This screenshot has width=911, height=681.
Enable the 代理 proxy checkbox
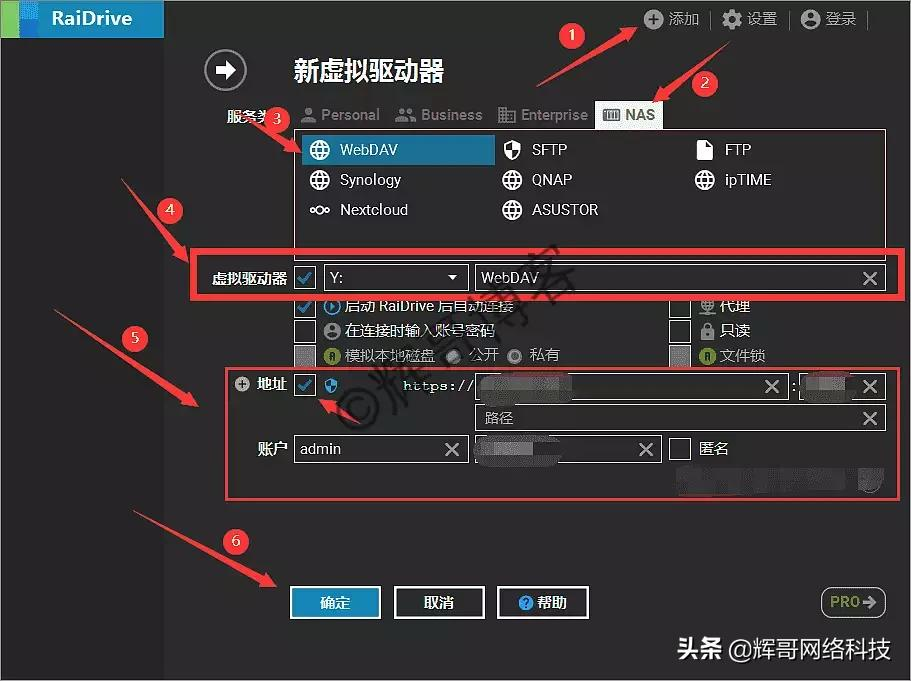[680, 307]
